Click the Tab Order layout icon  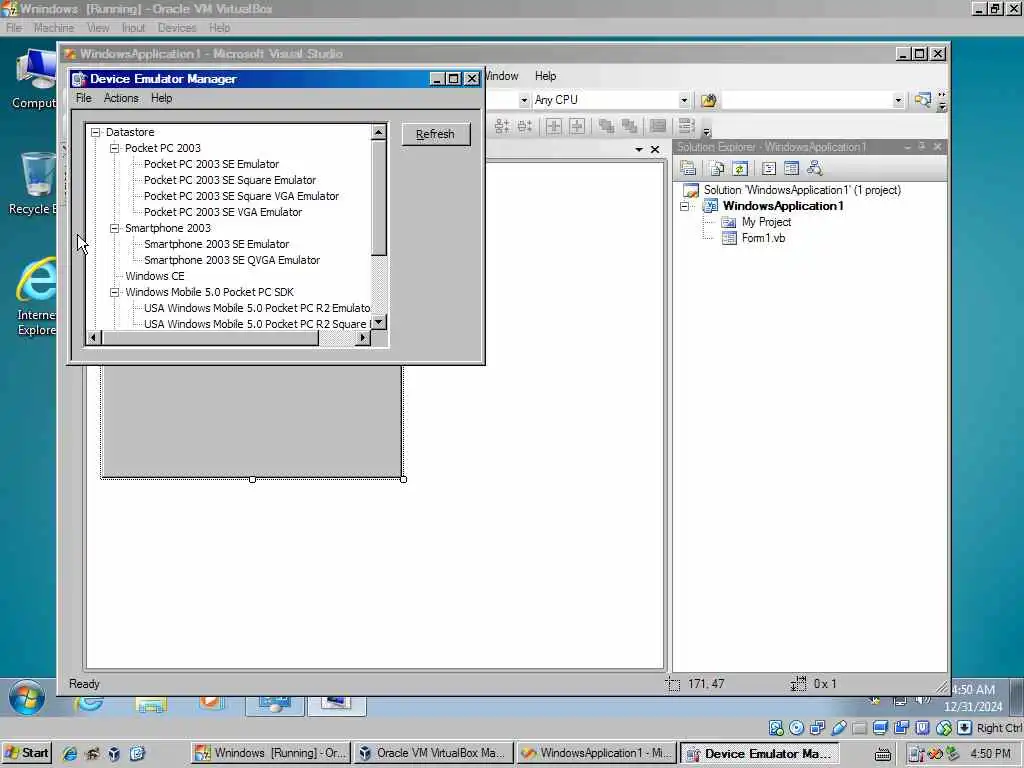658,126
